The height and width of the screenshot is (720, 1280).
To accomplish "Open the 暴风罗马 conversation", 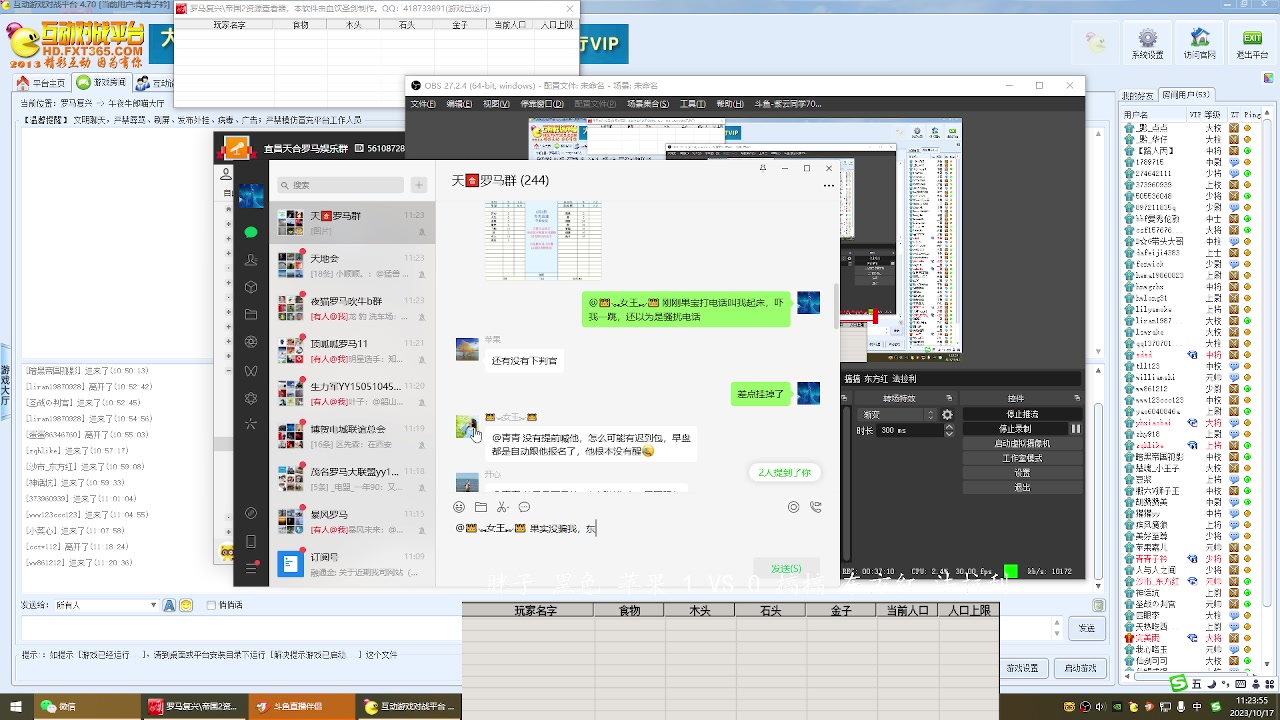I will click(352, 521).
